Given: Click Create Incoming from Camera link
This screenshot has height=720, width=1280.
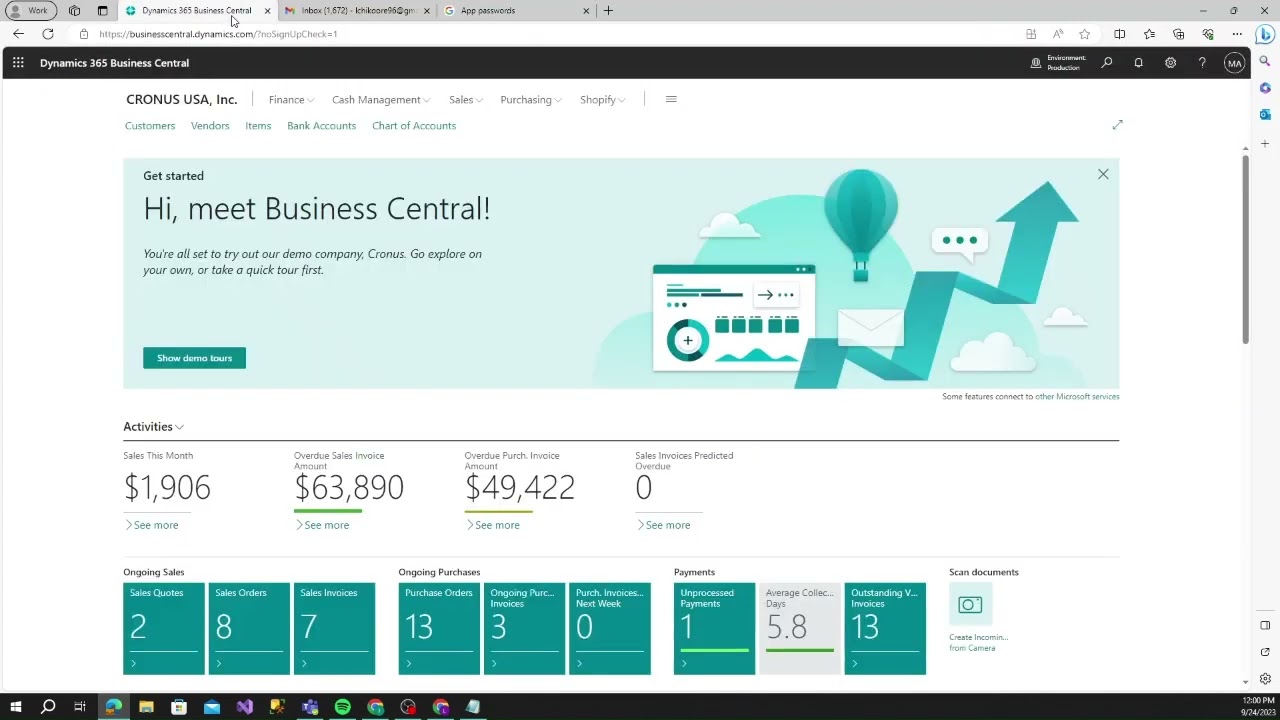Looking at the screenshot, I should [978, 642].
